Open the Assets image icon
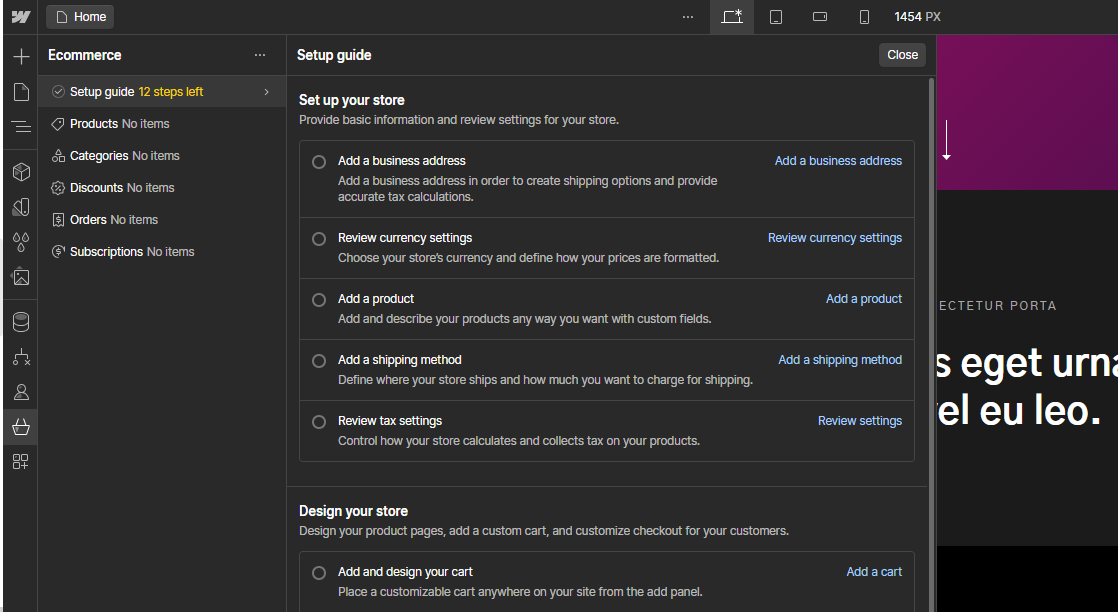The height and width of the screenshot is (612, 1118). [20, 277]
